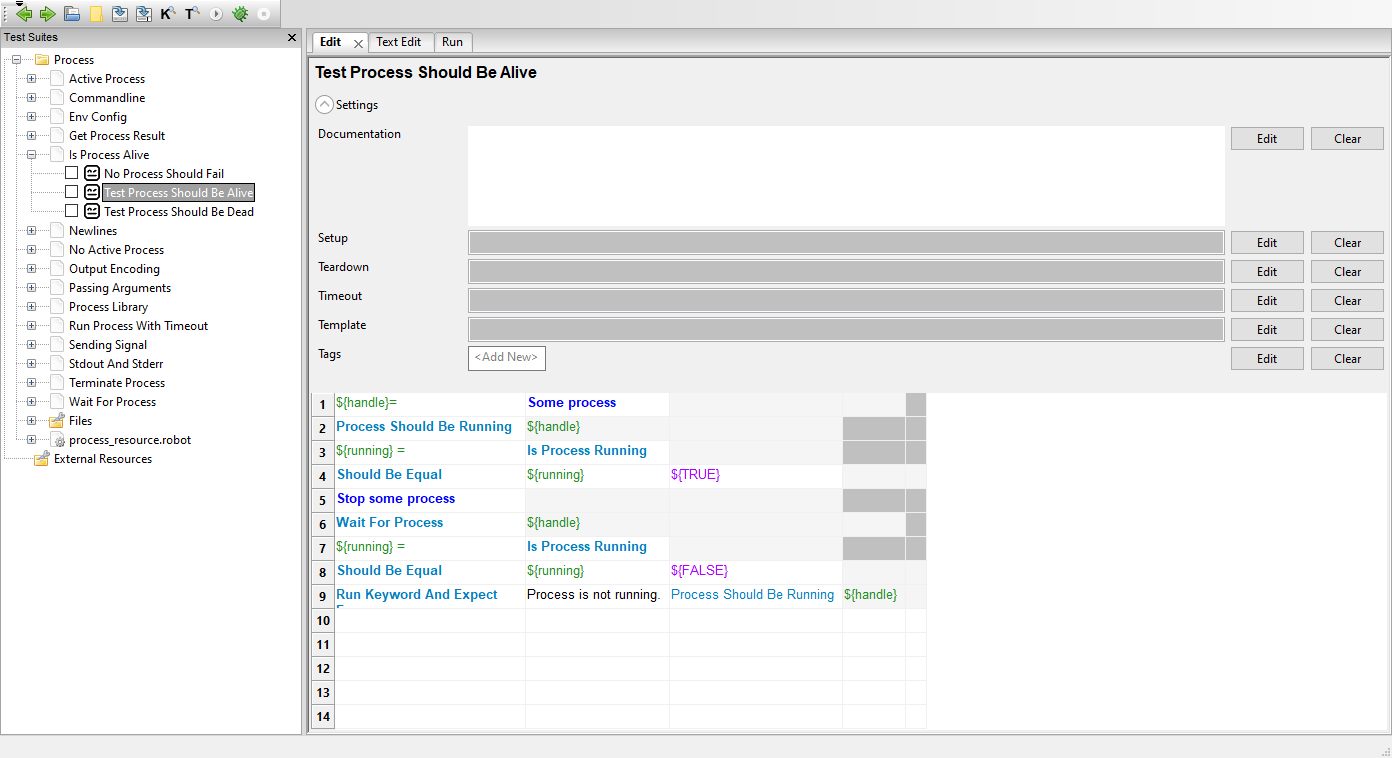Click the <Add New> tag field
This screenshot has width=1392, height=758.
coord(507,358)
